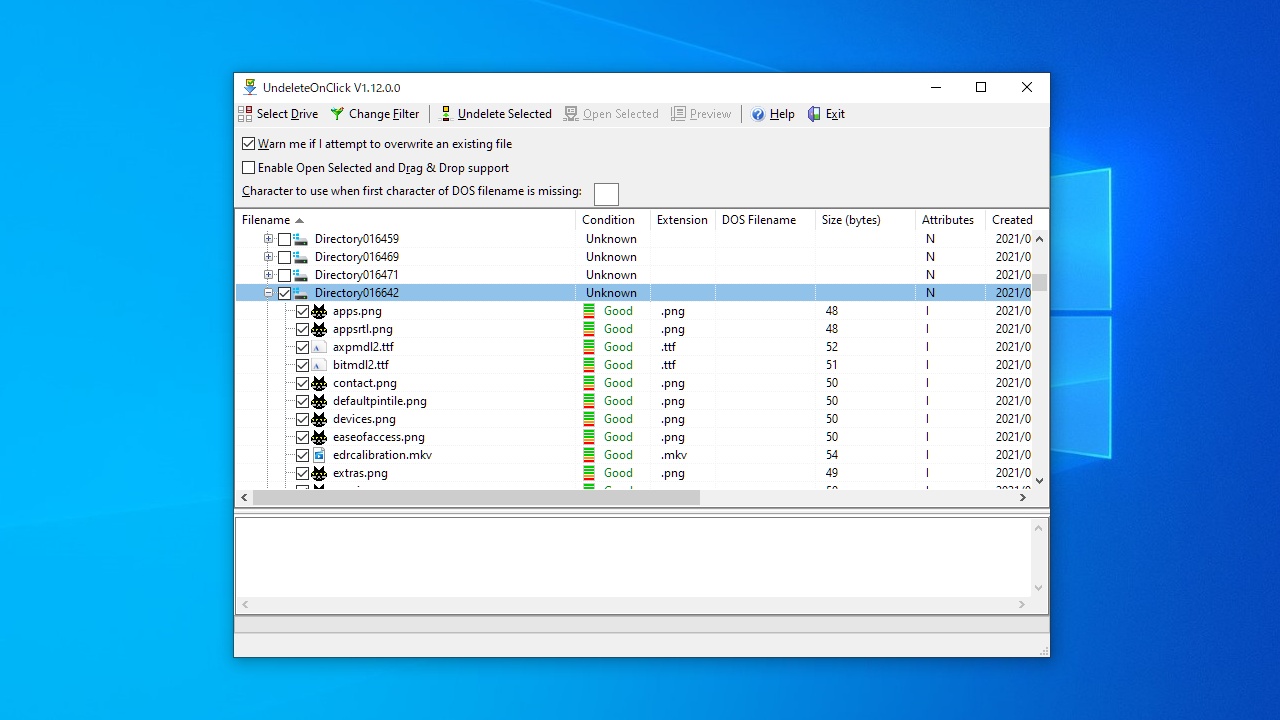This screenshot has height=720, width=1280.
Task: Expand the Directory016471 tree node
Action: point(268,275)
